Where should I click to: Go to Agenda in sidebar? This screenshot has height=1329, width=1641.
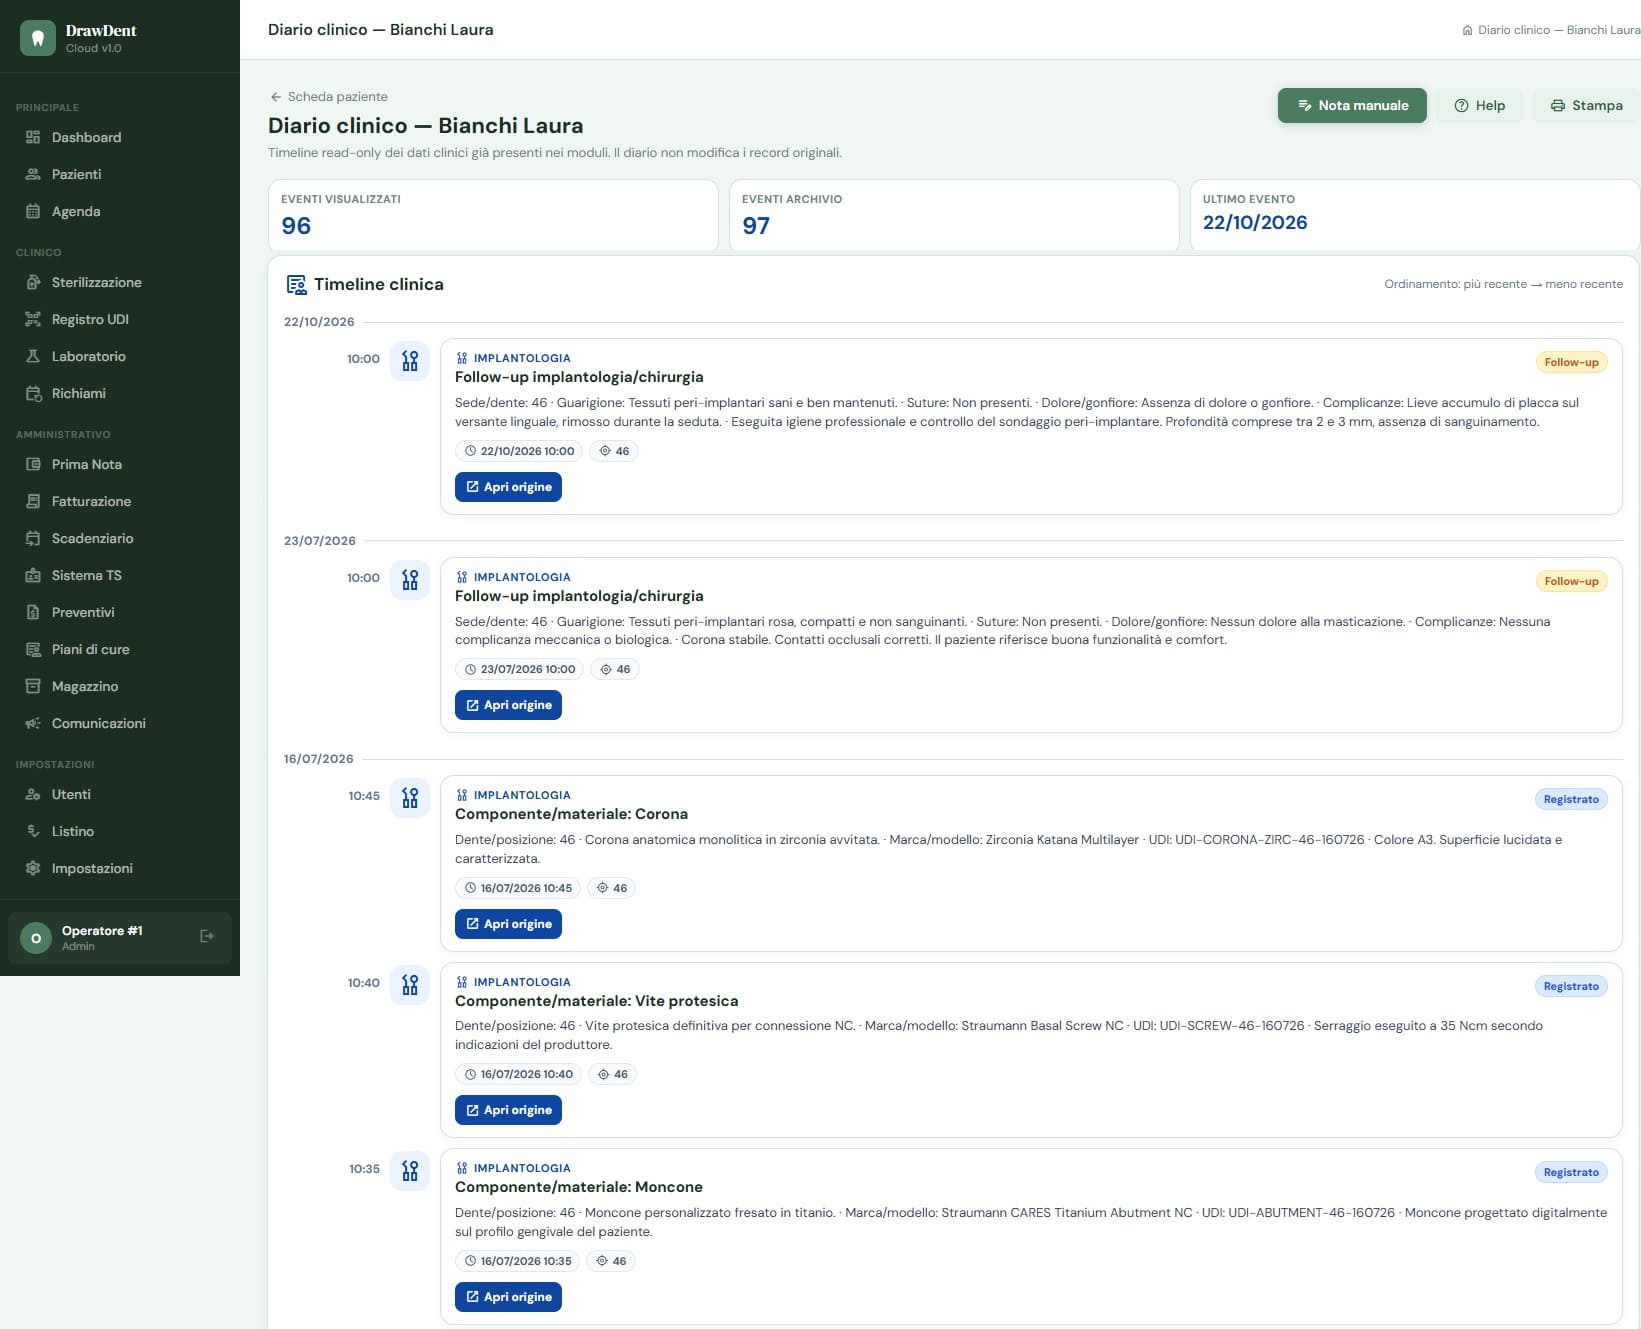point(120,211)
